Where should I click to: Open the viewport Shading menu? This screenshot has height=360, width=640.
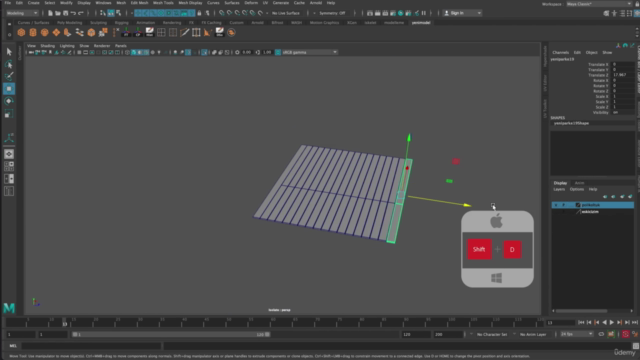[47, 46]
